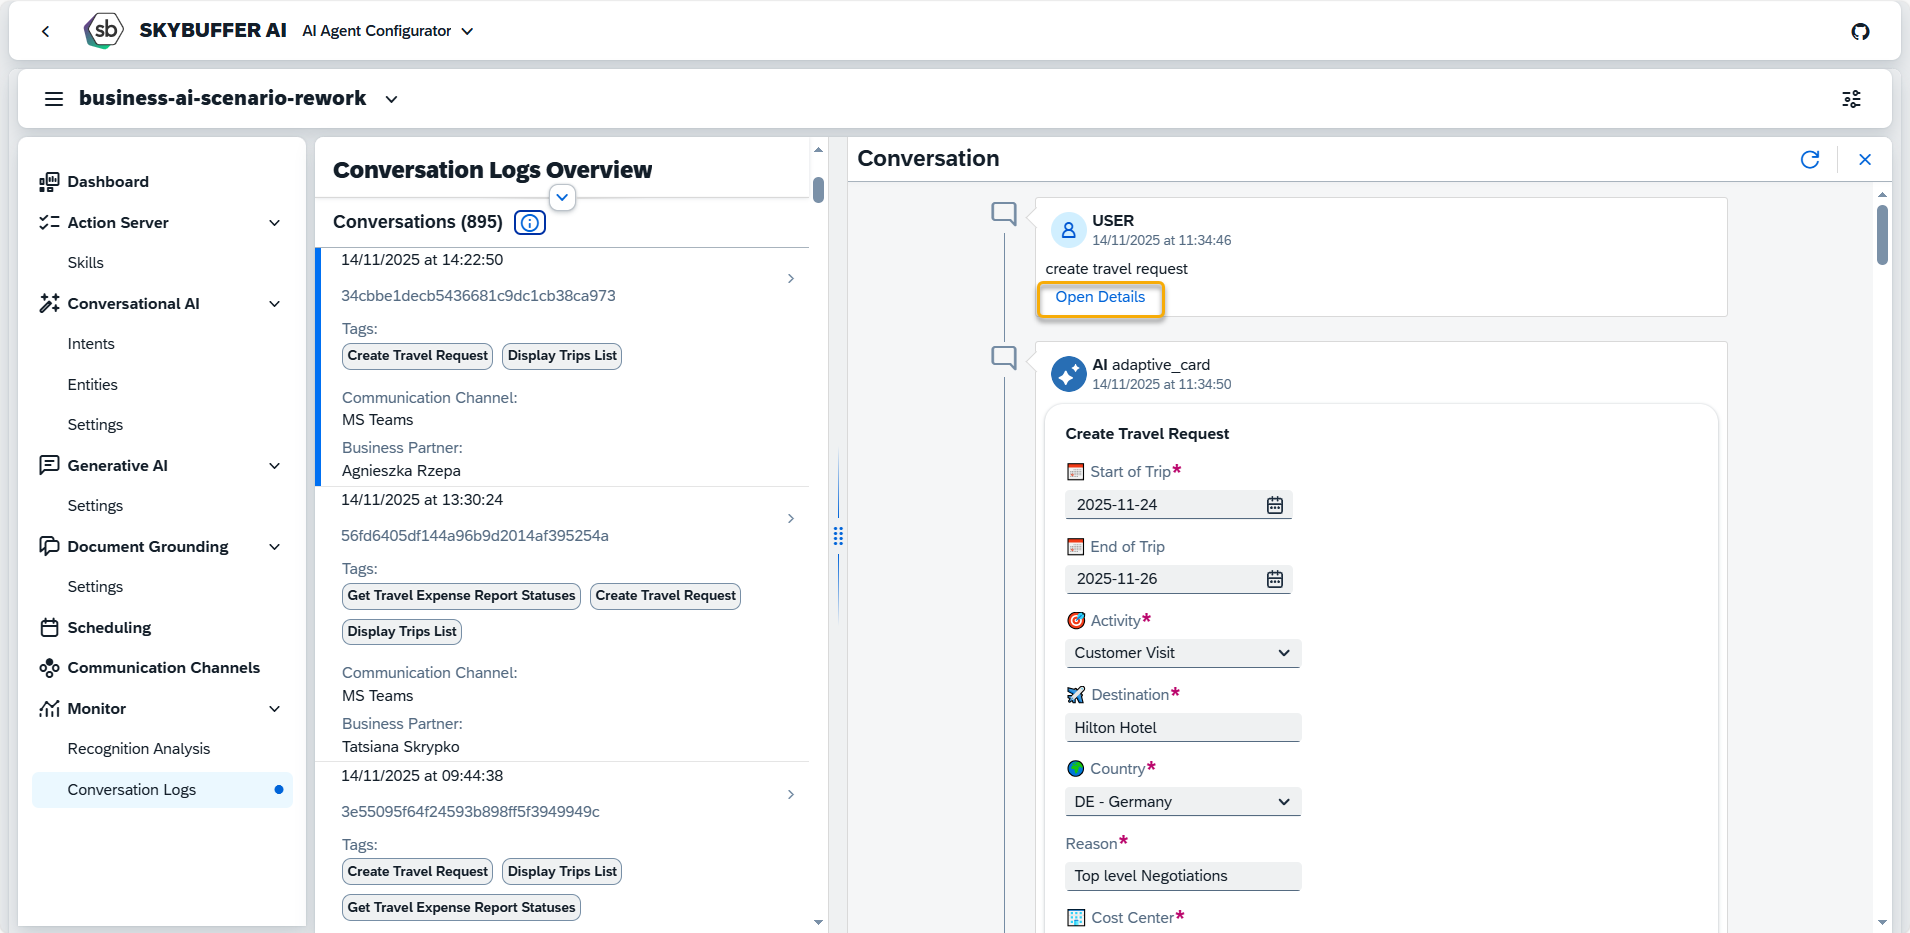The height and width of the screenshot is (933, 1910).
Task: Open the filter settings sliders icon
Action: click(x=1851, y=99)
